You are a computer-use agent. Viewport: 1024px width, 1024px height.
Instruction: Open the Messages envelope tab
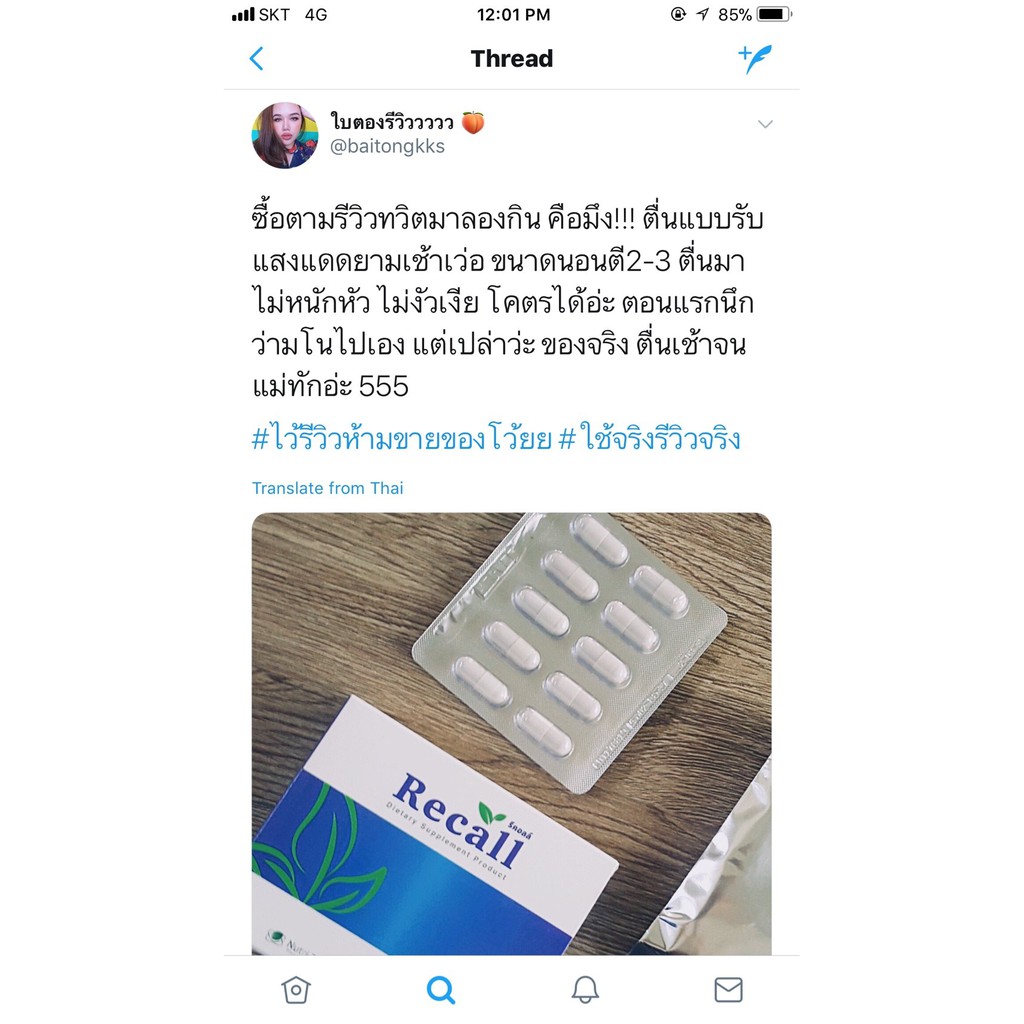coord(728,989)
